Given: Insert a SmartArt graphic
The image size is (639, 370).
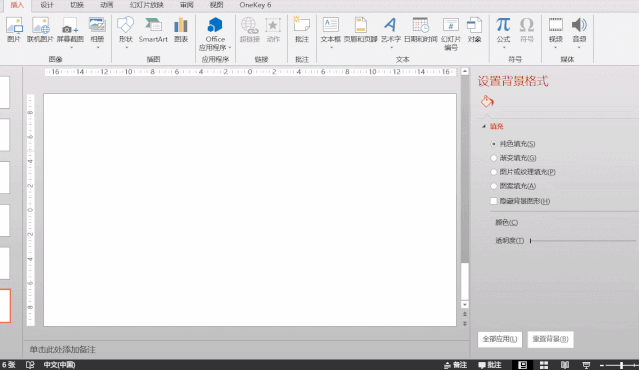Looking at the screenshot, I should point(153,29).
